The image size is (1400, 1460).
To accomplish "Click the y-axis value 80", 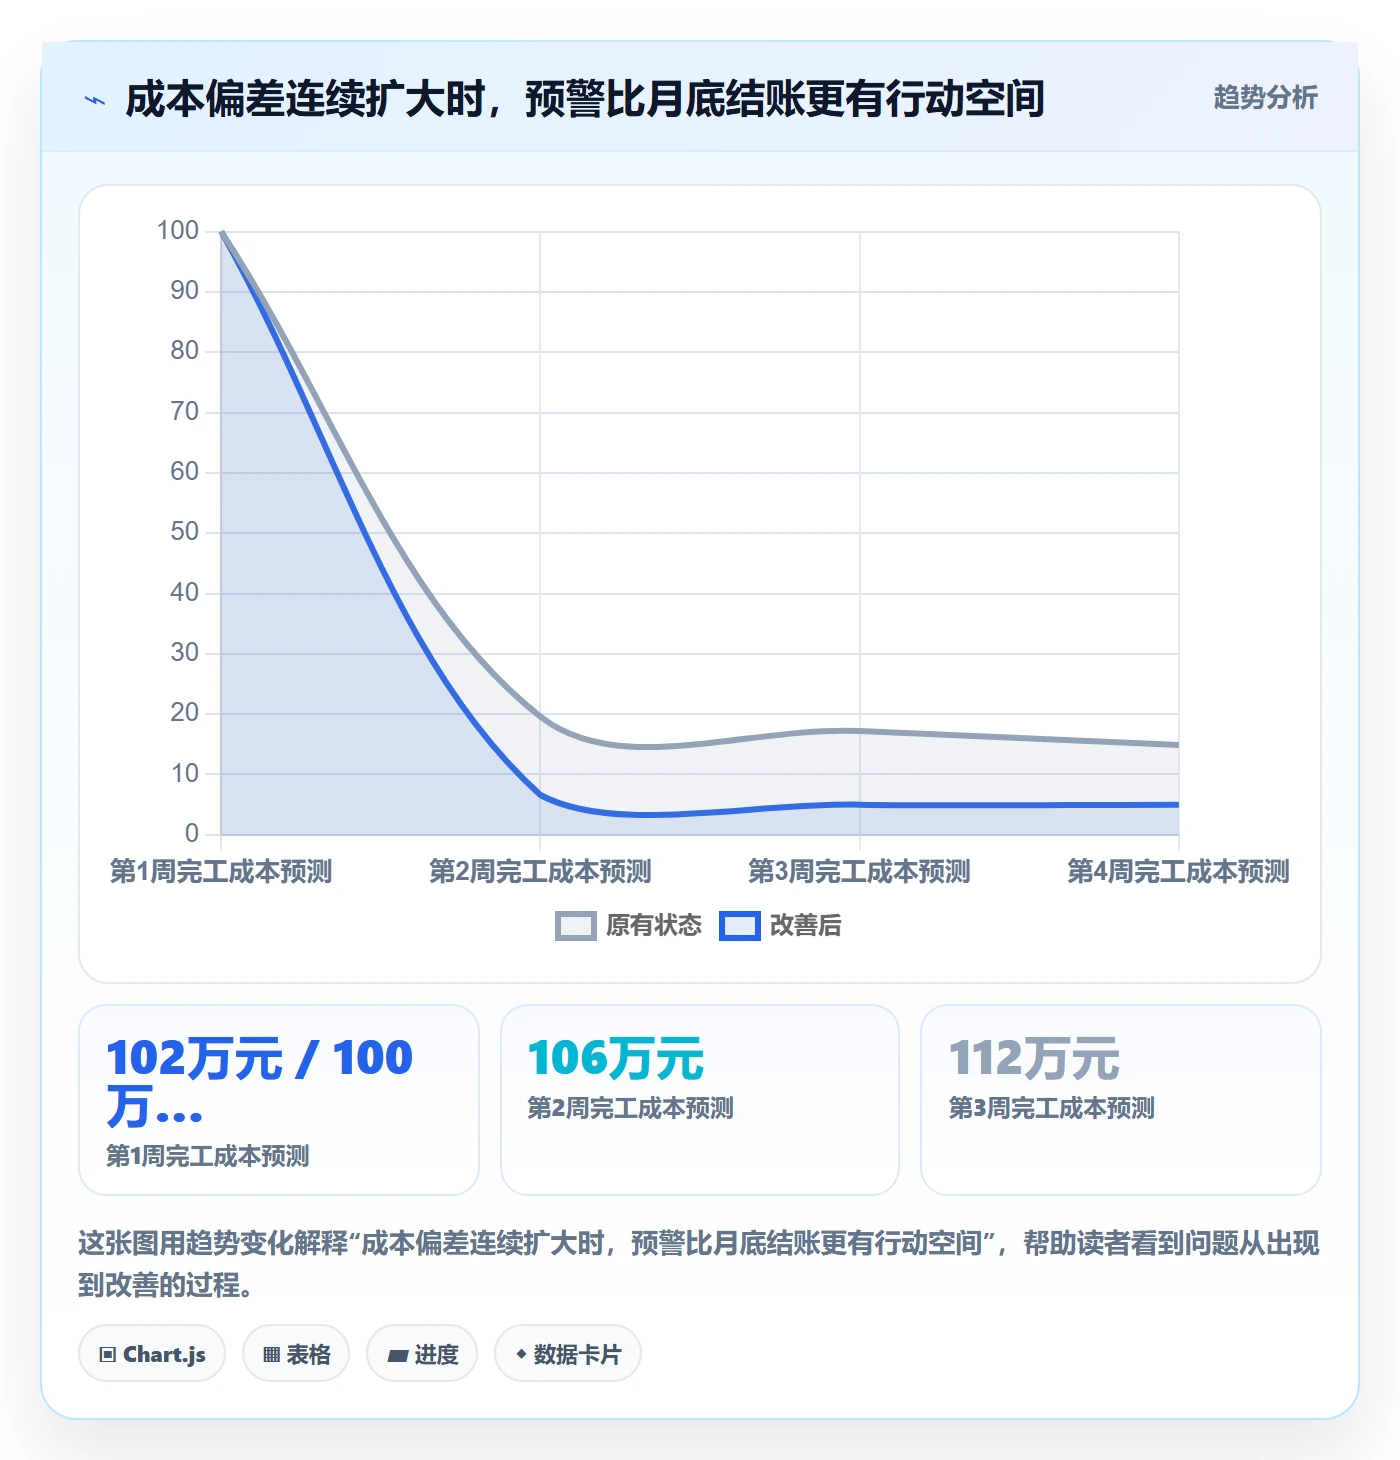I will click(x=185, y=351).
